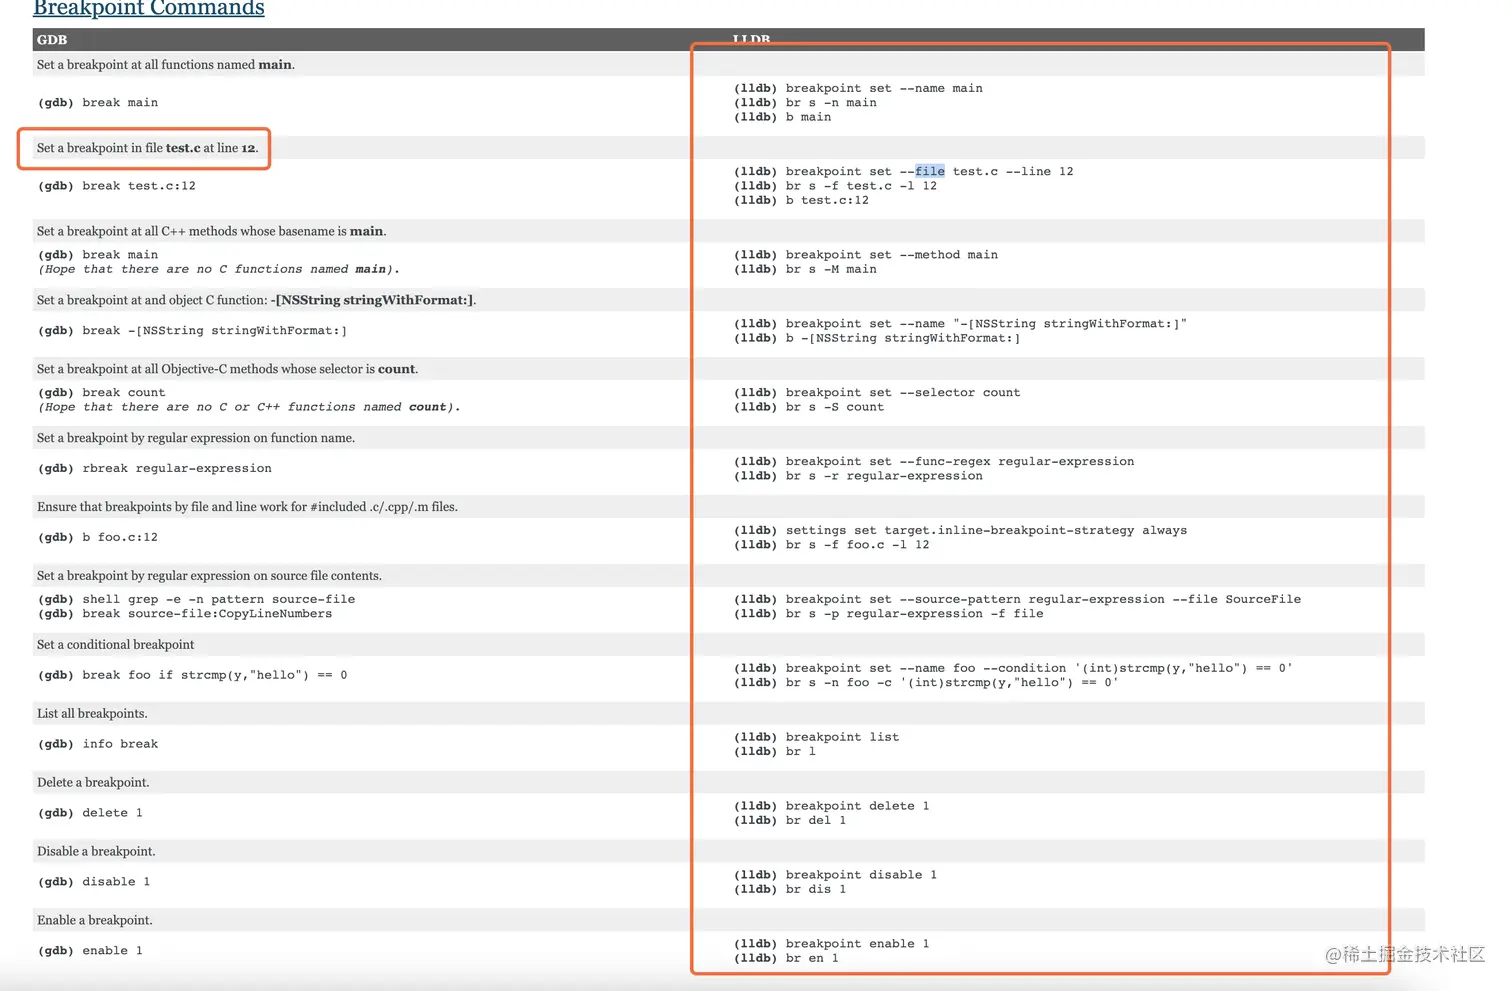Click '(lldb) breakpoint set --name foo --condition' line
This screenshot has height=991, width=1512.
tap(1013, 669)
